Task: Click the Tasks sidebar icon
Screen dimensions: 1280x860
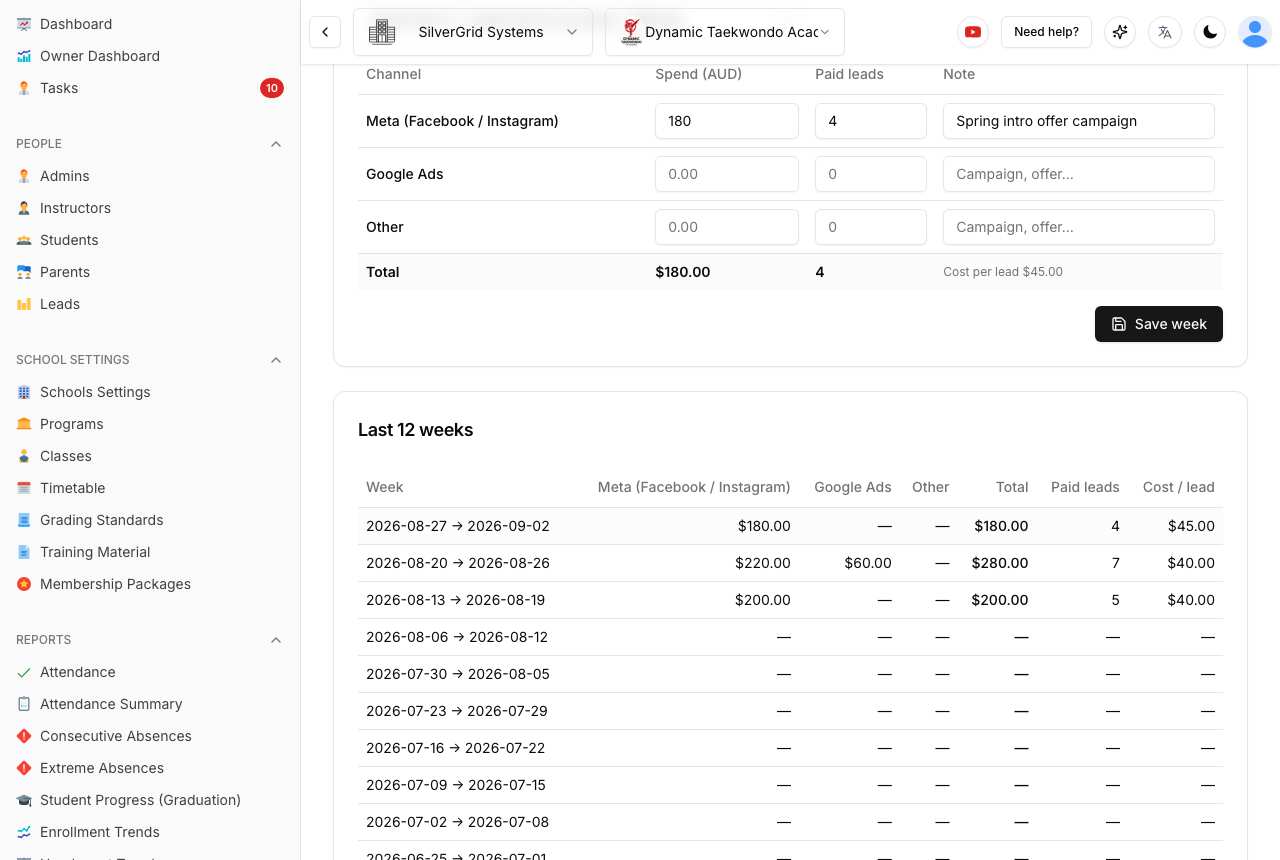Action: (24, 88)
